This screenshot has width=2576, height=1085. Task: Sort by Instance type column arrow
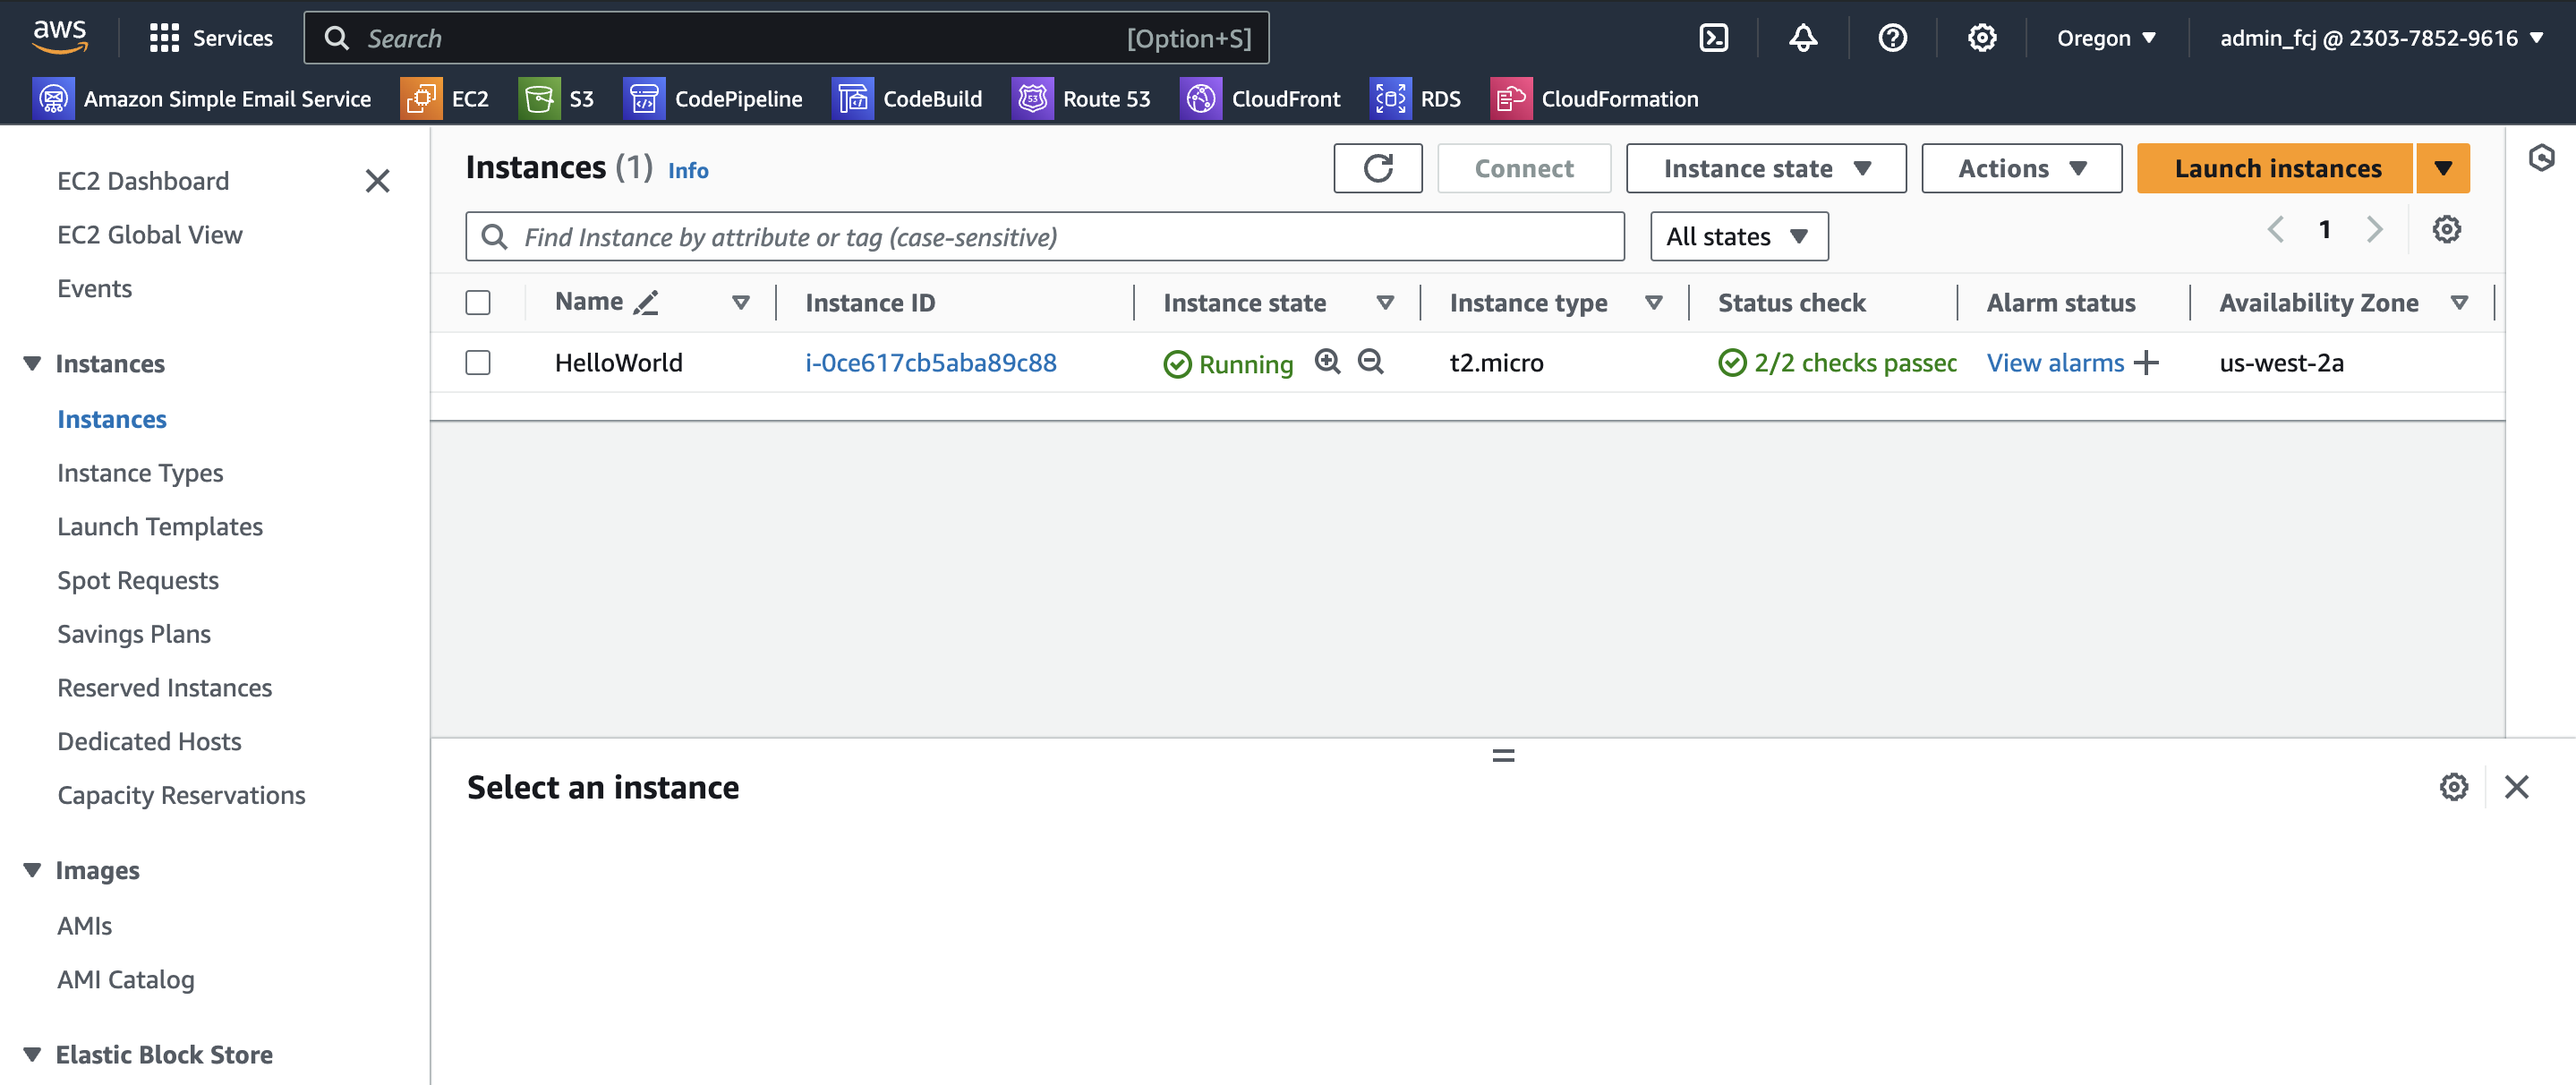point(1653,302)
